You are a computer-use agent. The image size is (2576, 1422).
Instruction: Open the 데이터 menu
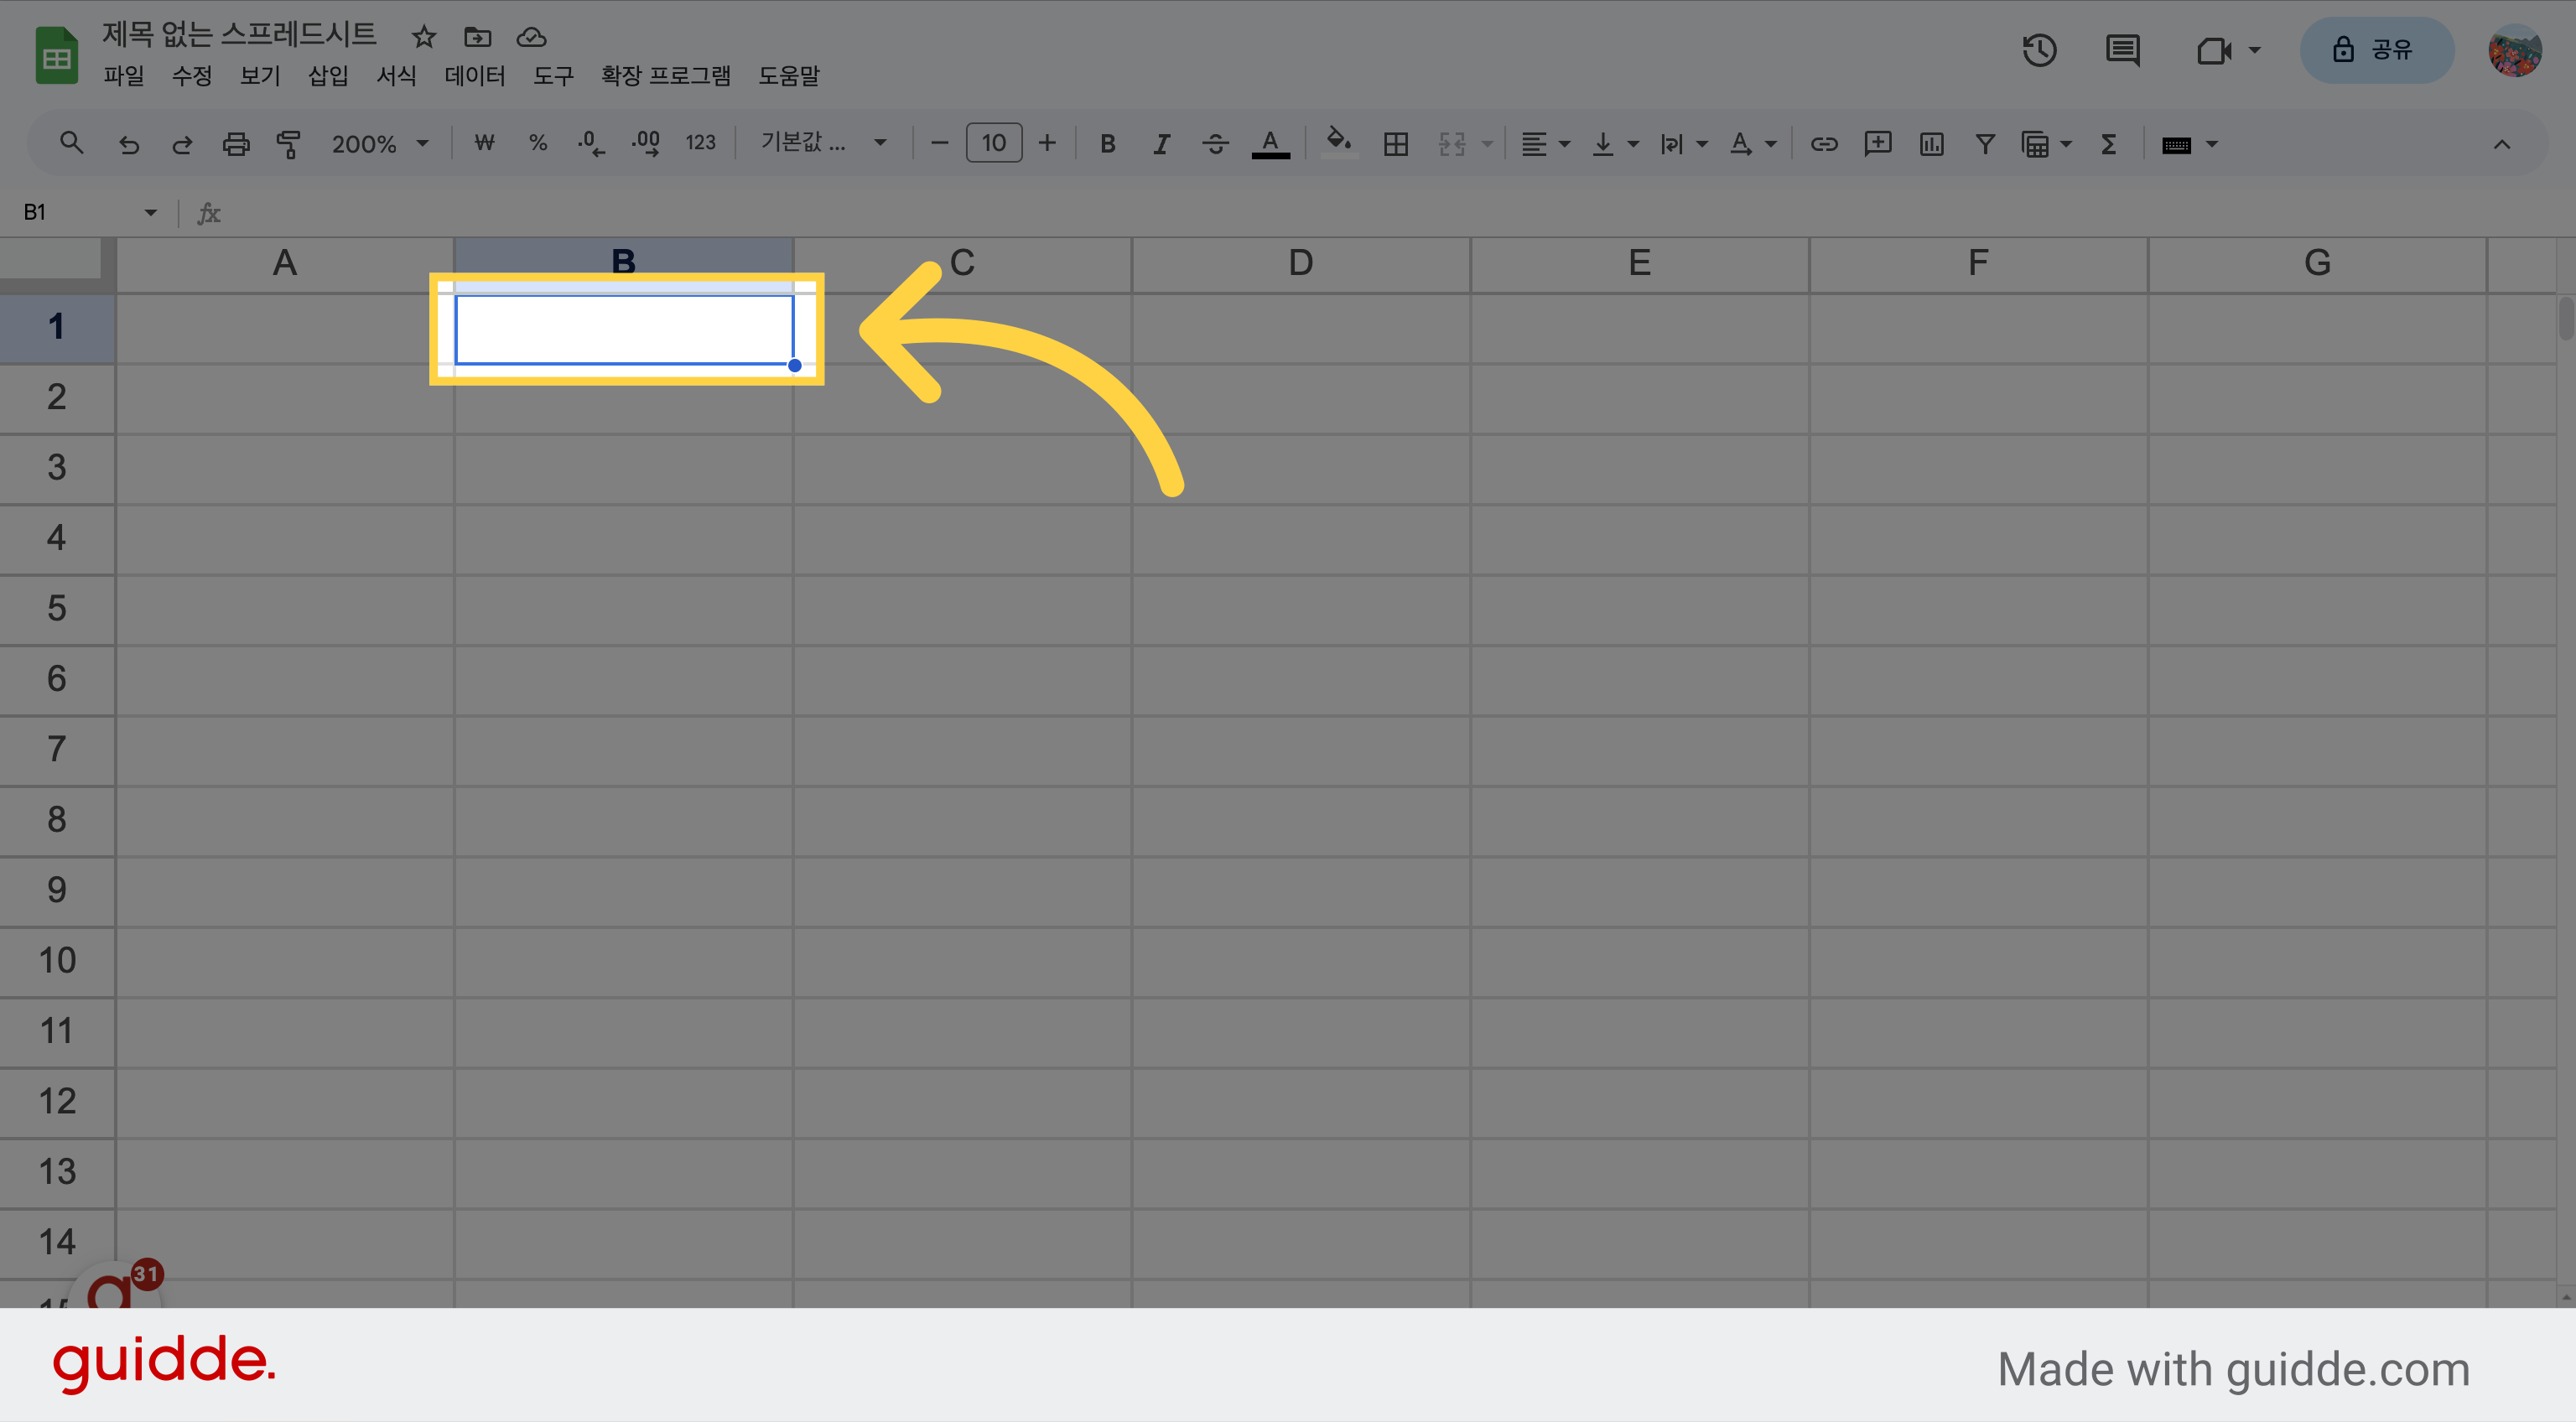pos(475,76)
